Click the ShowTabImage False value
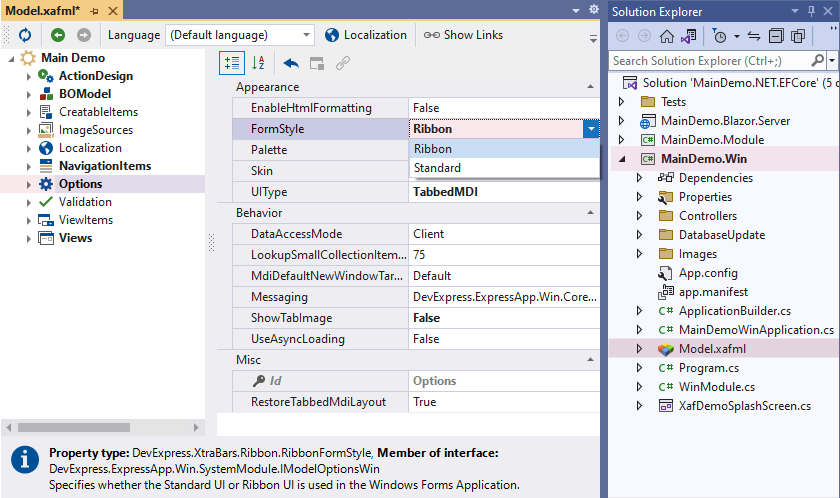Screen dimensions: 840x498 pos(504,318)
